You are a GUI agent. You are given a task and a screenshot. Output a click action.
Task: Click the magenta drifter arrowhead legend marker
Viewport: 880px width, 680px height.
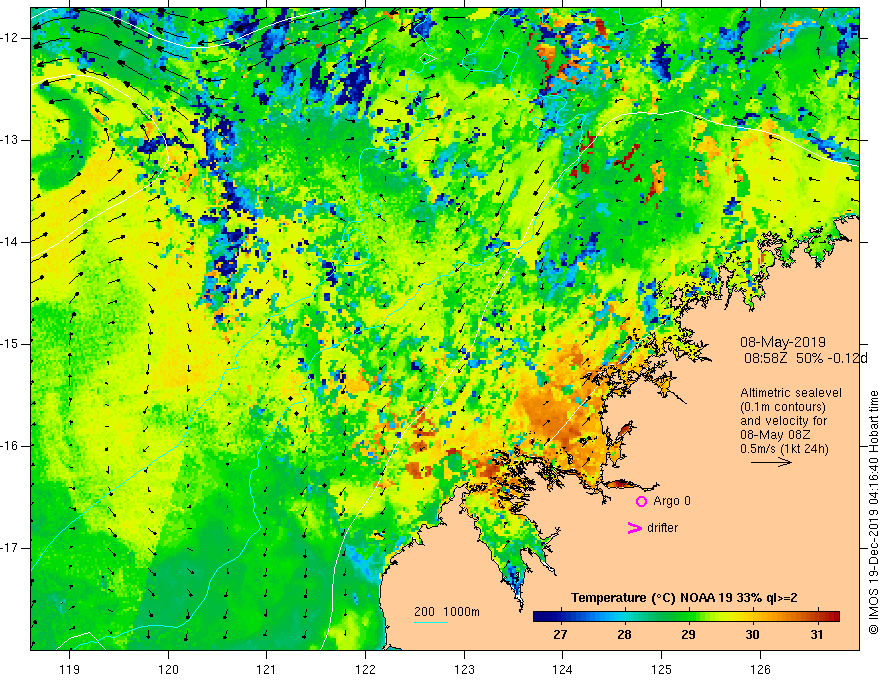635,528
